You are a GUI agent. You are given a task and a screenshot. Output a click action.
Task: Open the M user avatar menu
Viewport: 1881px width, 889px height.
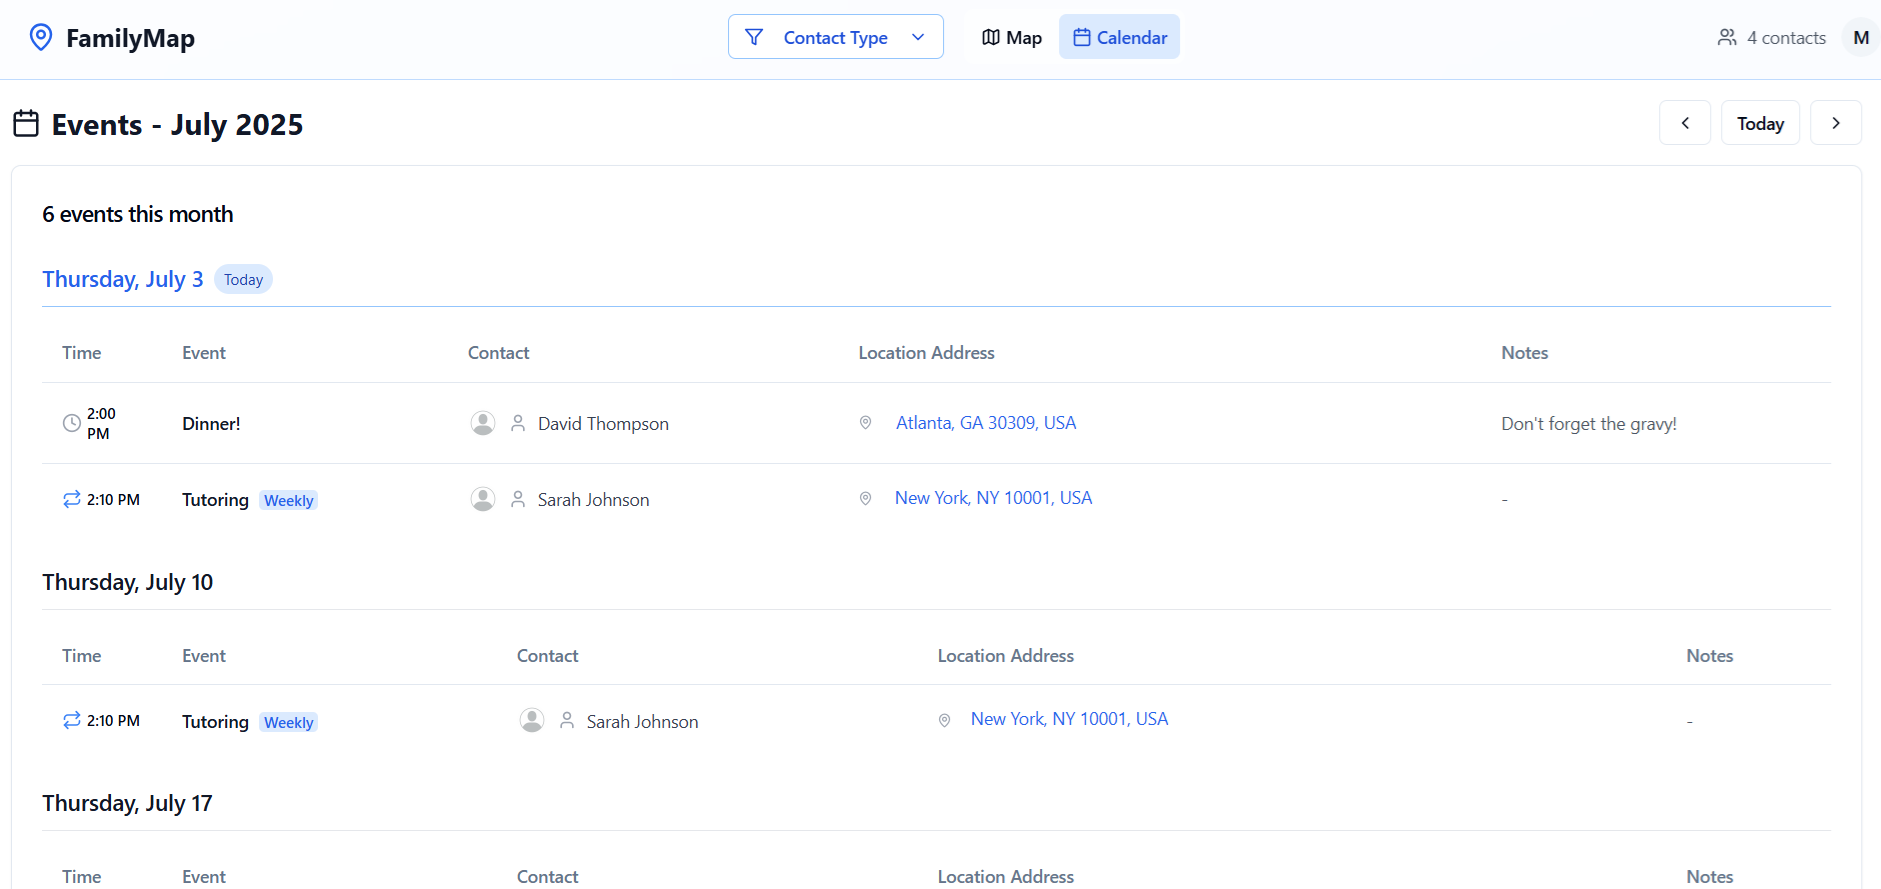click(x=1860, y=38)
